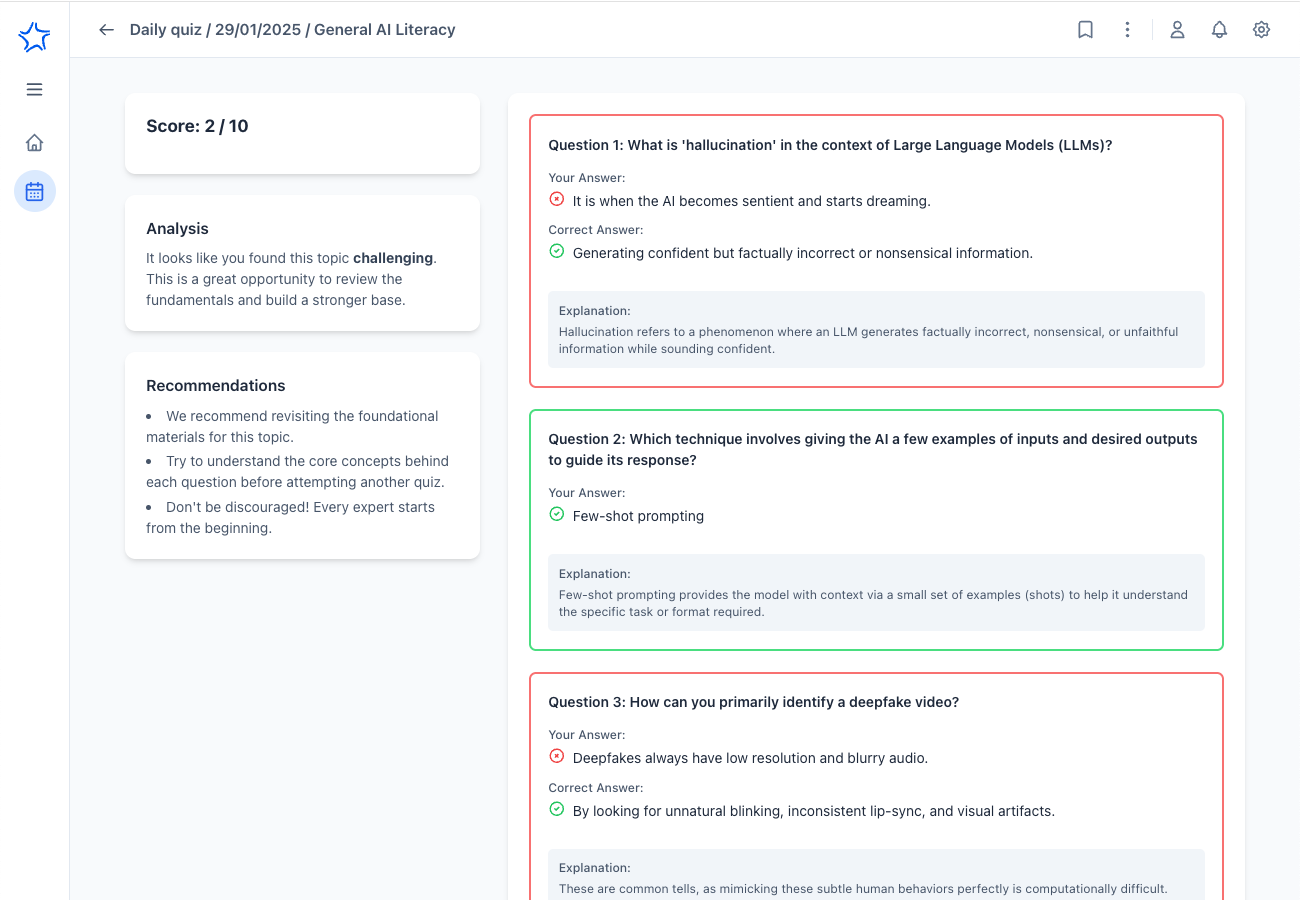Open the calendar daily quiz icon
The height and width of the screenshot is (900, 1300).
pyautogui.click(x=34, y=191)
